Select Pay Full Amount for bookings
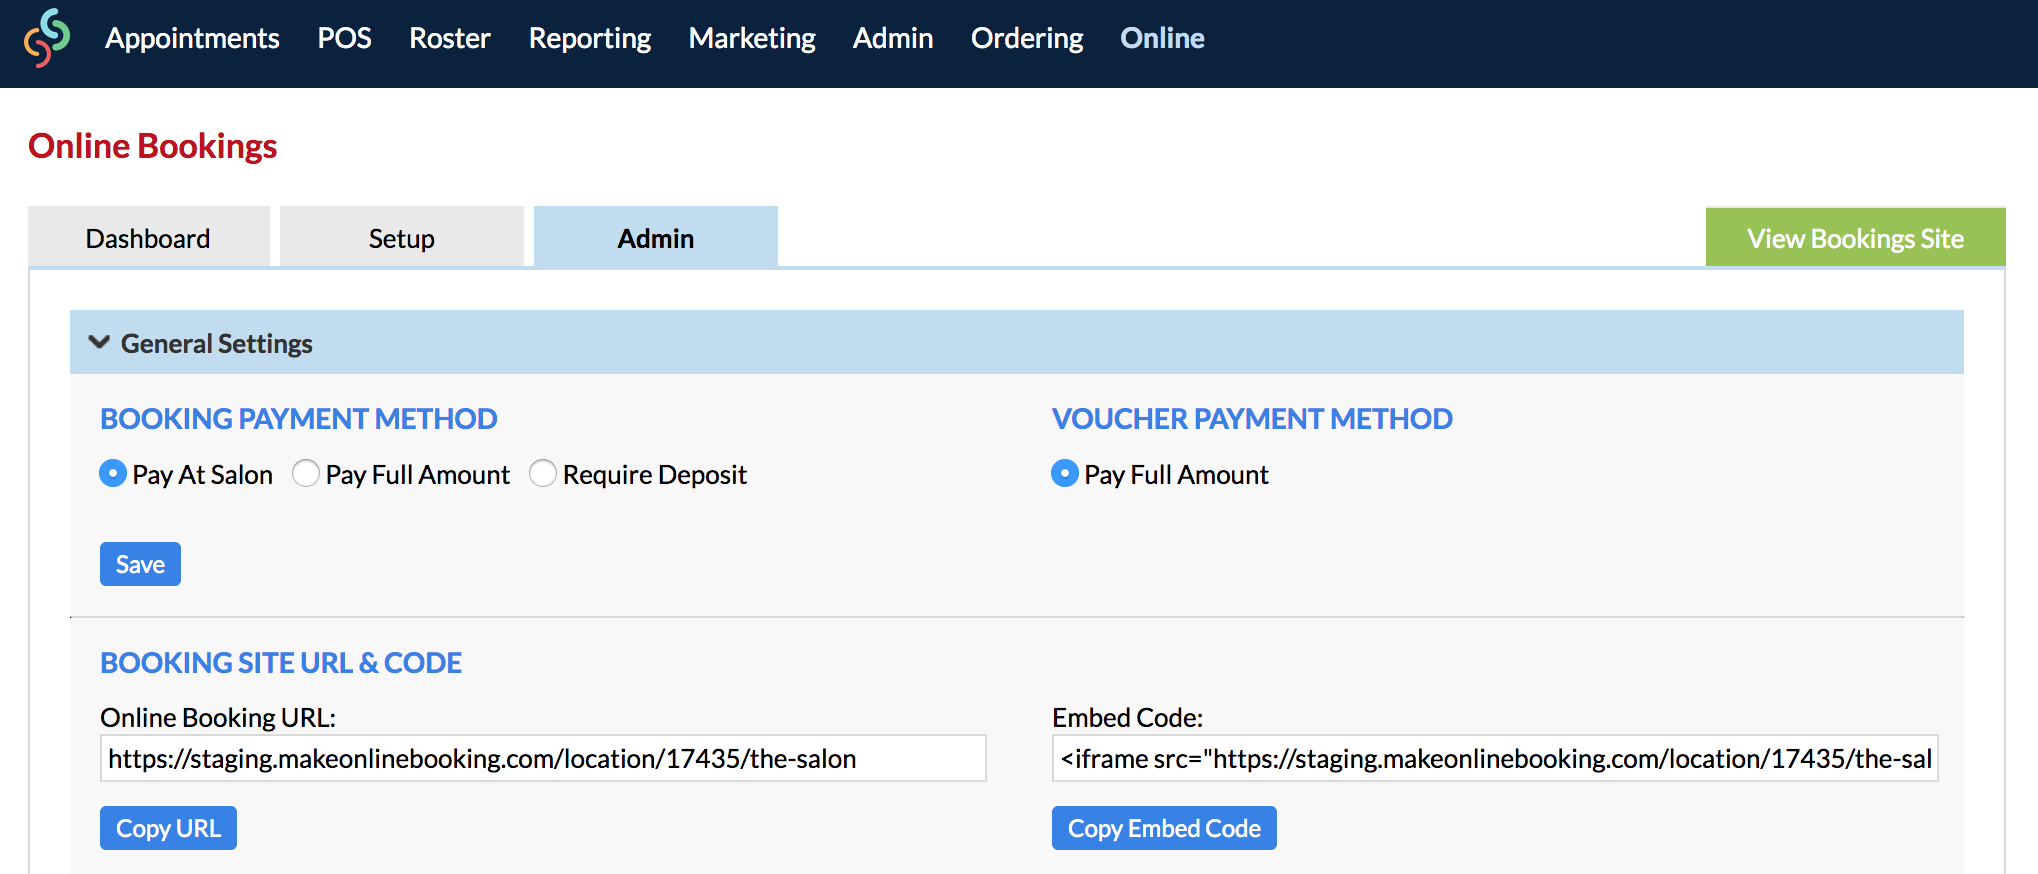The width and height of the screenshot is (2038, 874). coord(306,473)
